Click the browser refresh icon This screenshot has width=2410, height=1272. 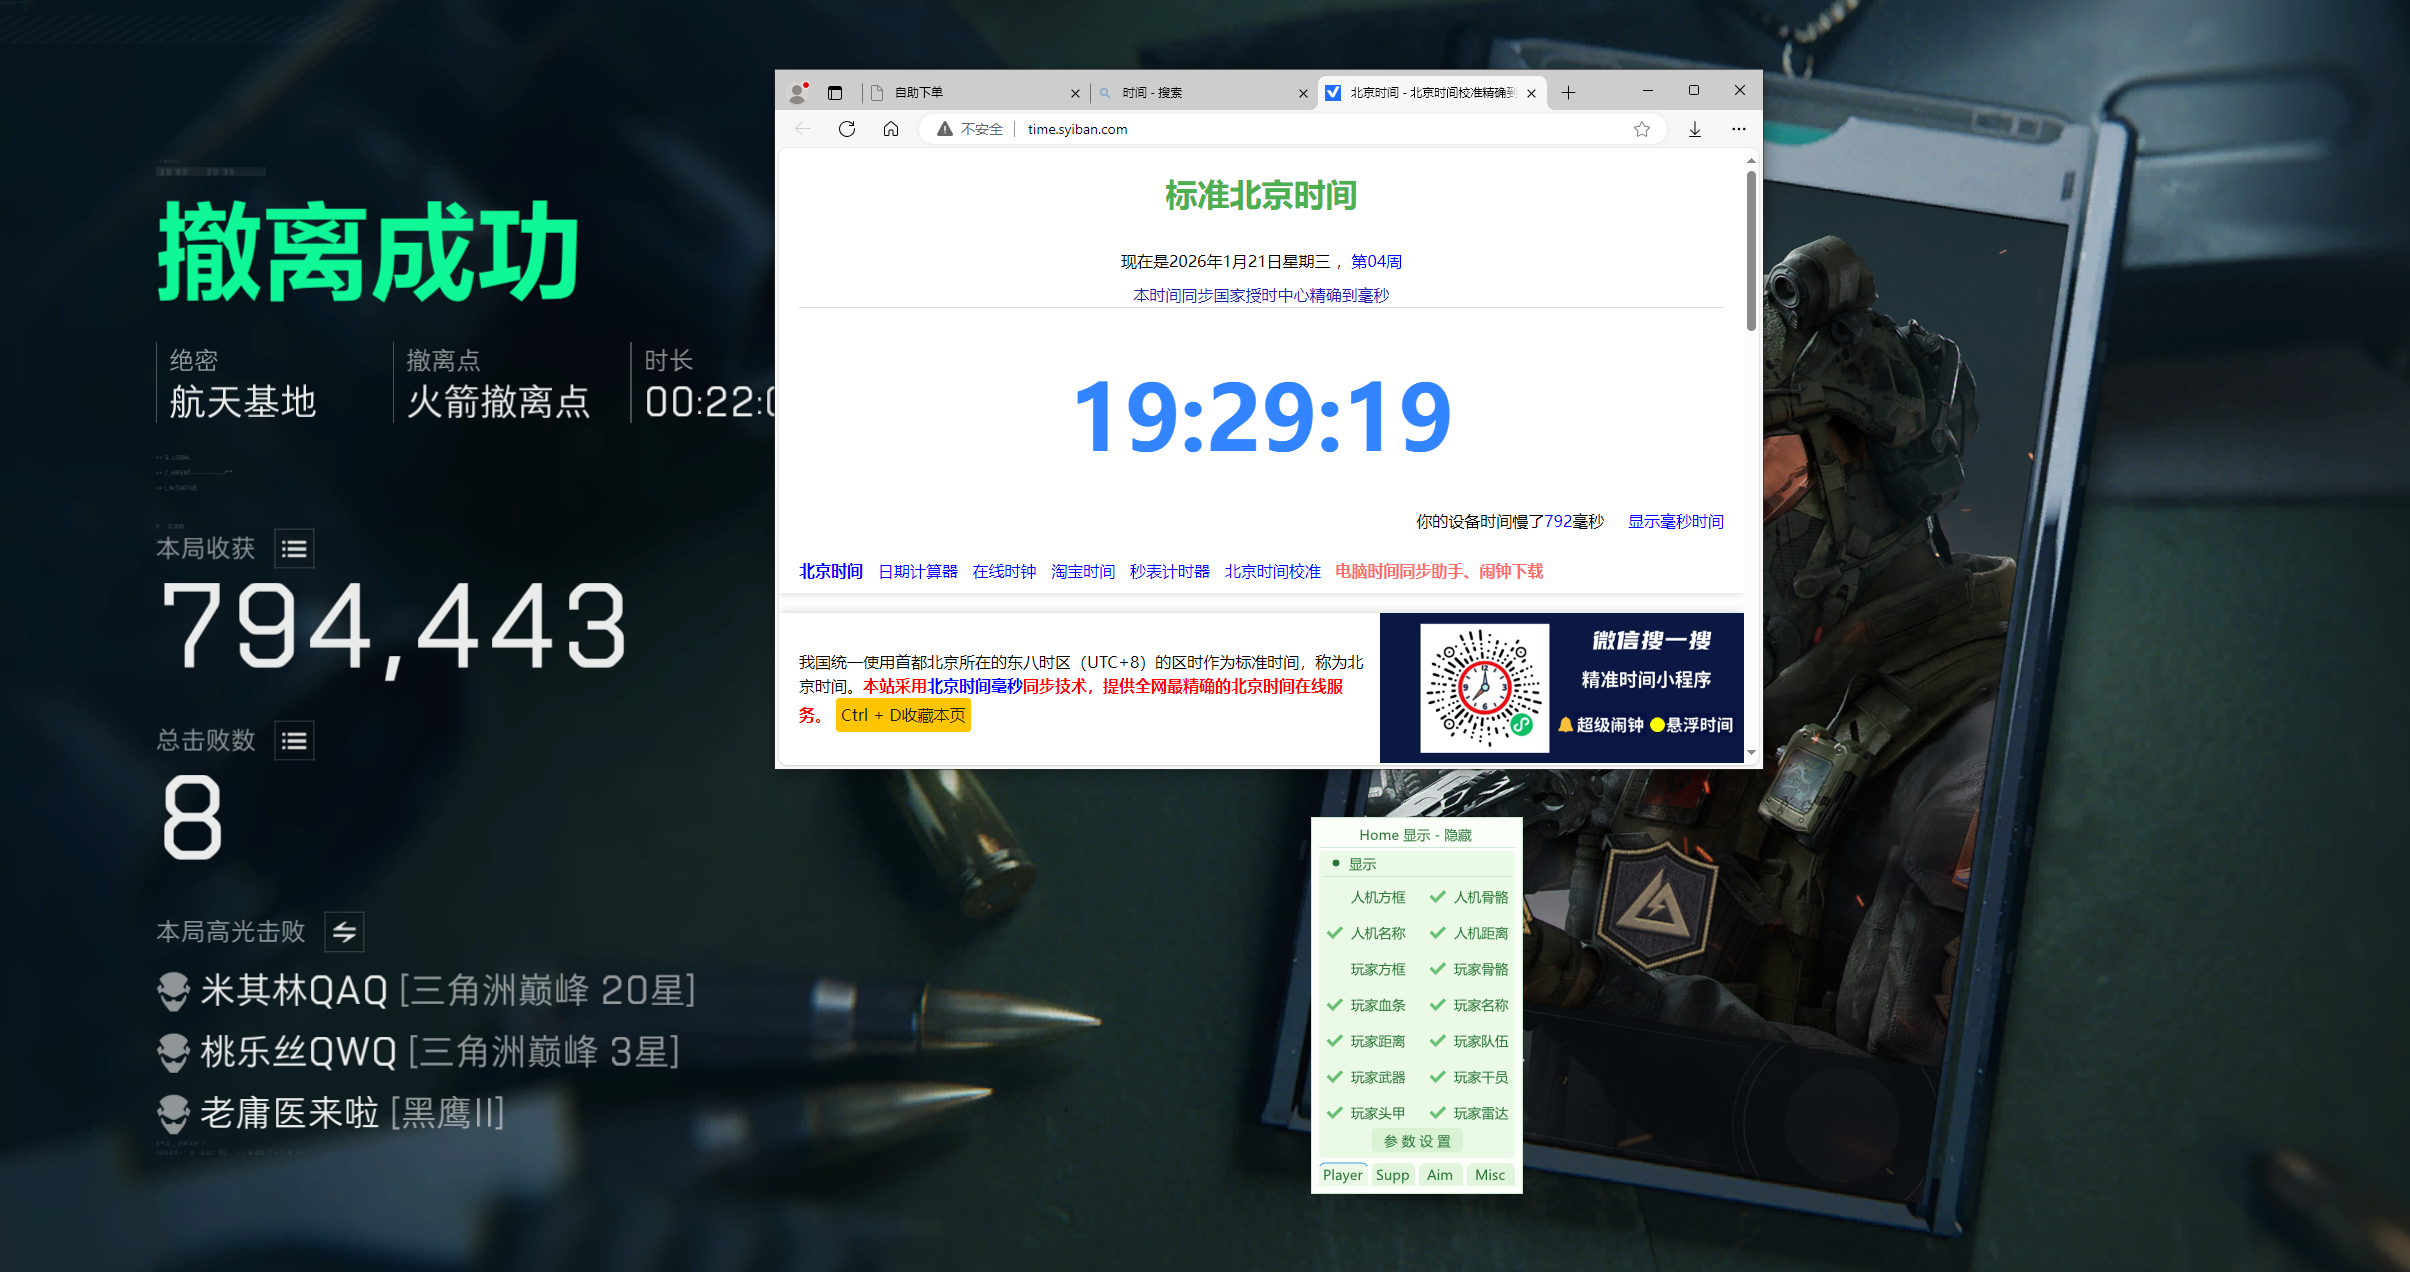847,129
